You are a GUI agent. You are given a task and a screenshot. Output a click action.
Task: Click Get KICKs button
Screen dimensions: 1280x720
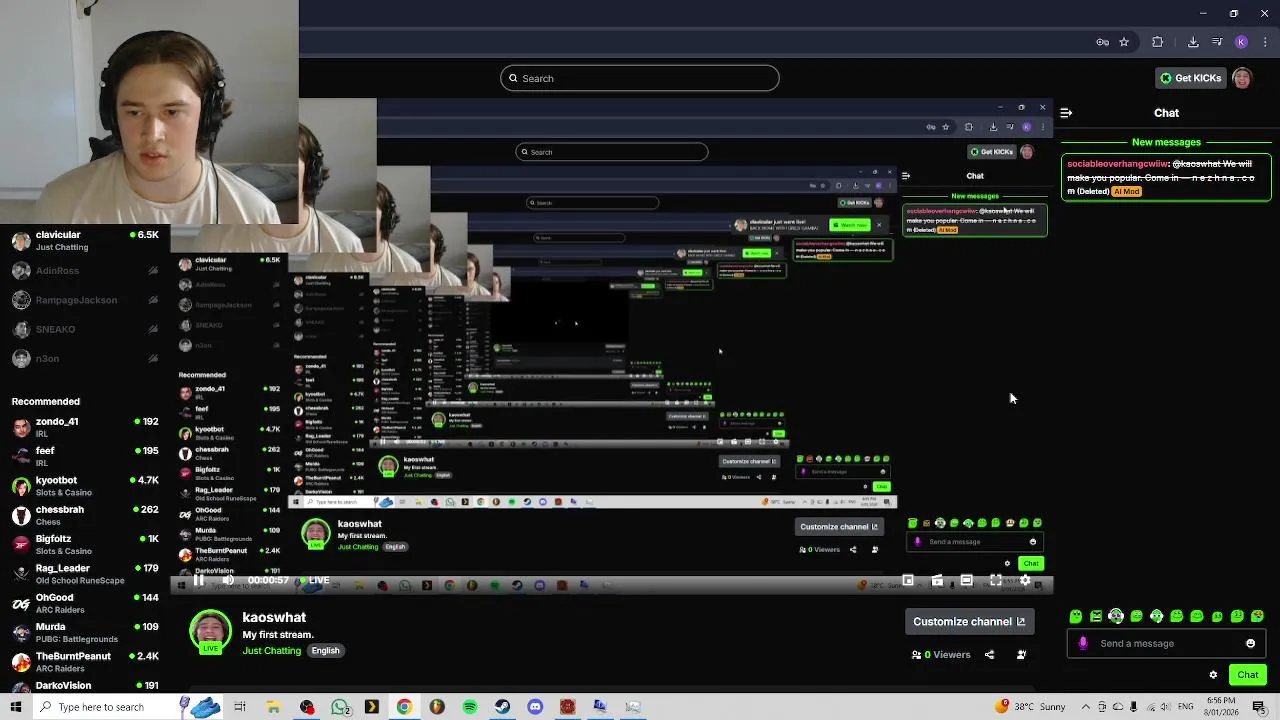(1190, 78)
